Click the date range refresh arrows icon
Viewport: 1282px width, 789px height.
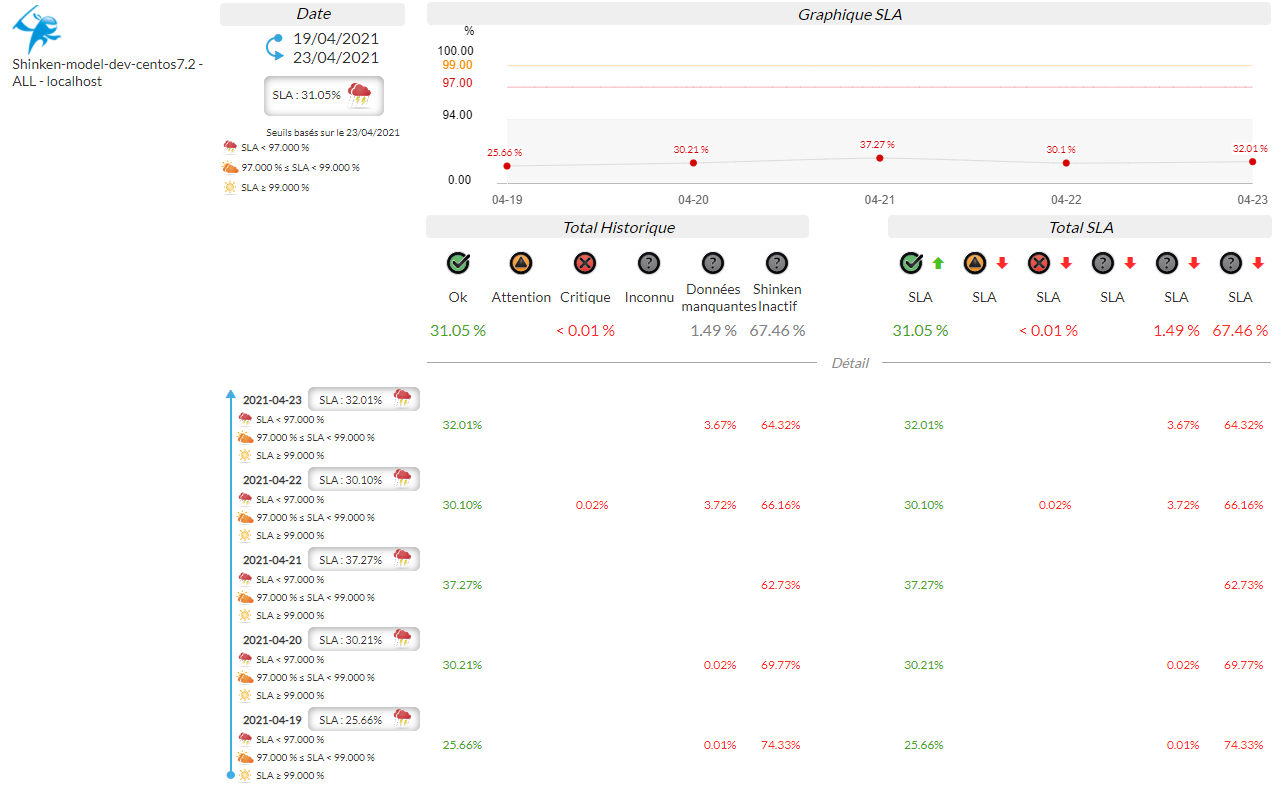tap(274, 48)
